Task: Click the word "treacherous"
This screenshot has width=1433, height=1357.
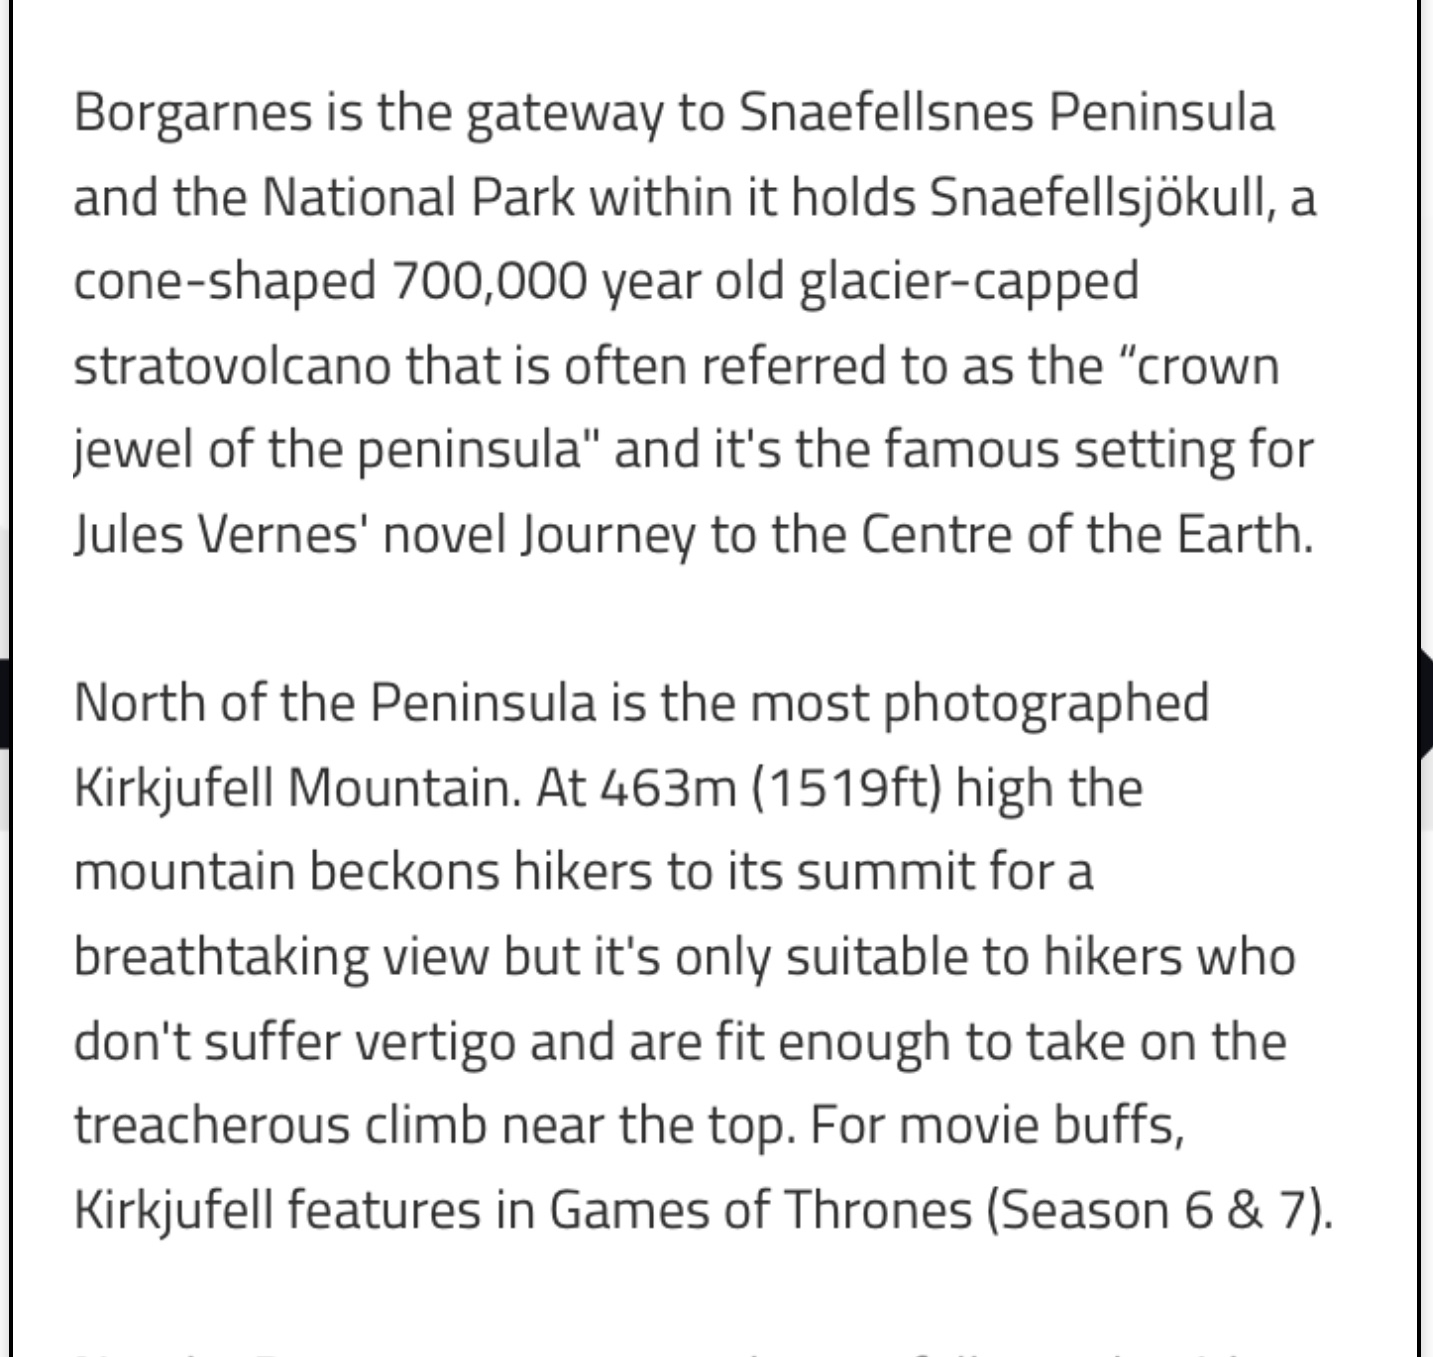Action: coord(211,1125)
